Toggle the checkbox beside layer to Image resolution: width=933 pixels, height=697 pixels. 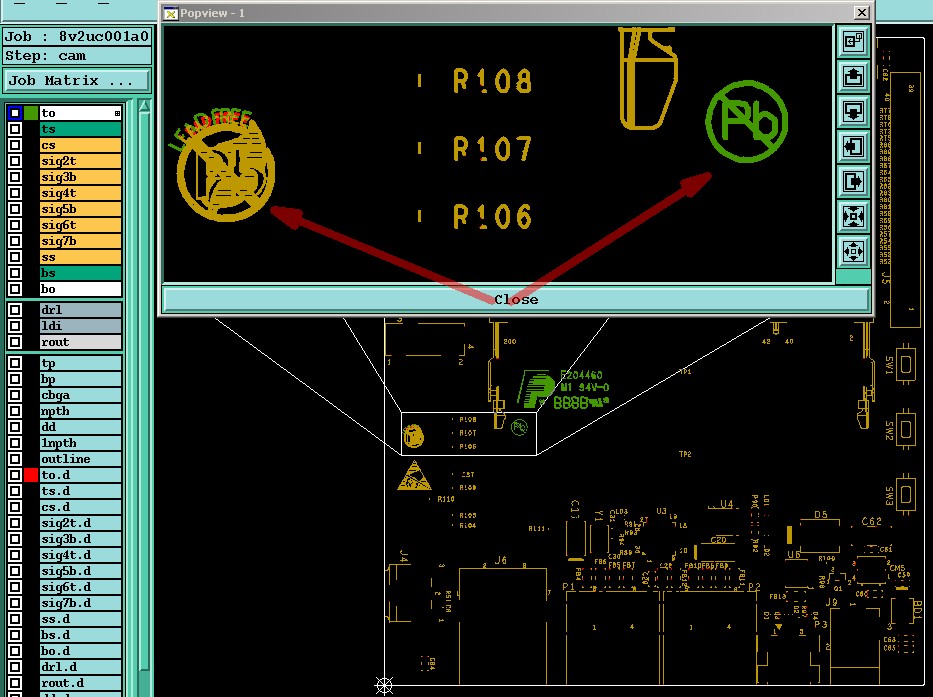[x=15, y=113]
